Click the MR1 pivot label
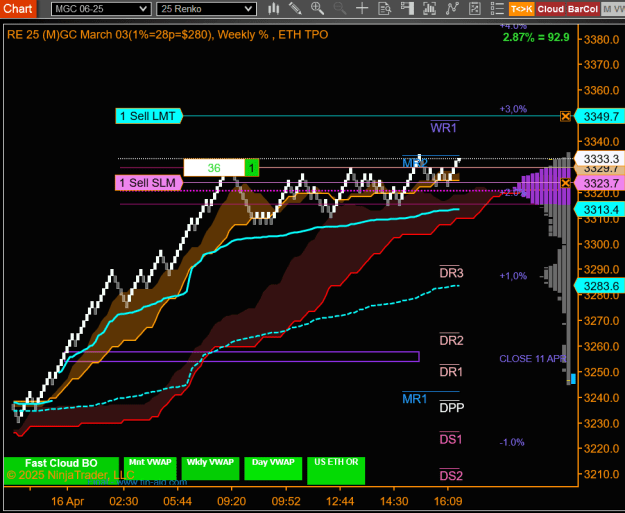625x513 pixels. click(415, 399)
